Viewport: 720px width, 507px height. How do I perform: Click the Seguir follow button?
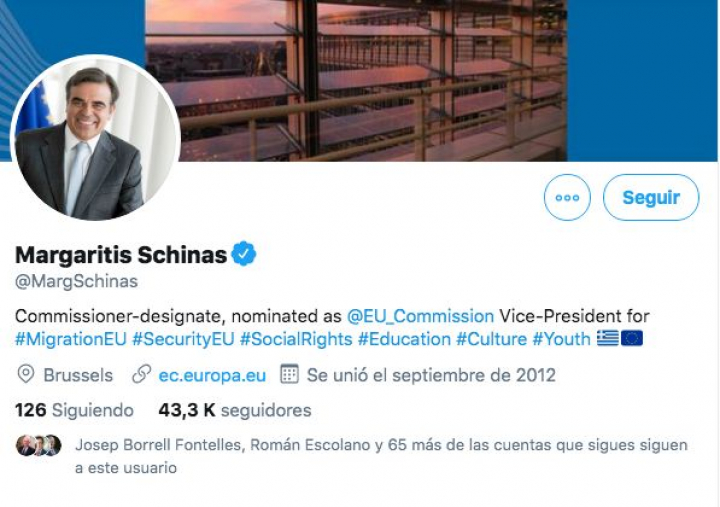651,198
